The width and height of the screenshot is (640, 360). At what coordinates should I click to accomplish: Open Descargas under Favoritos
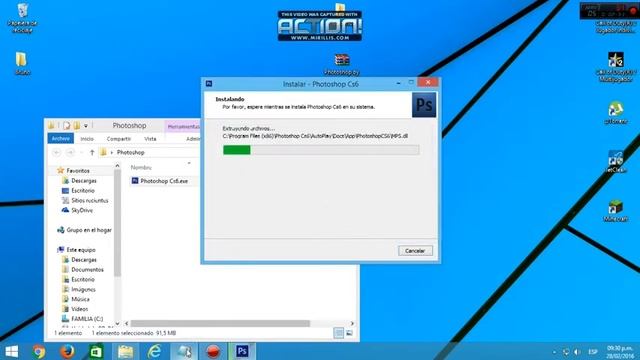(x=84, y=180)
